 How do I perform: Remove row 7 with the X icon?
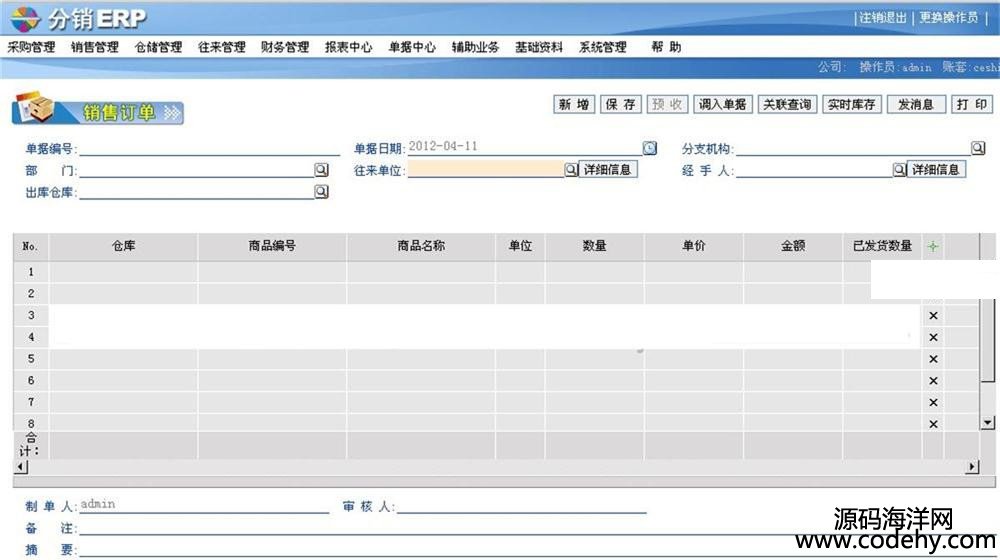tap(933, 402)
